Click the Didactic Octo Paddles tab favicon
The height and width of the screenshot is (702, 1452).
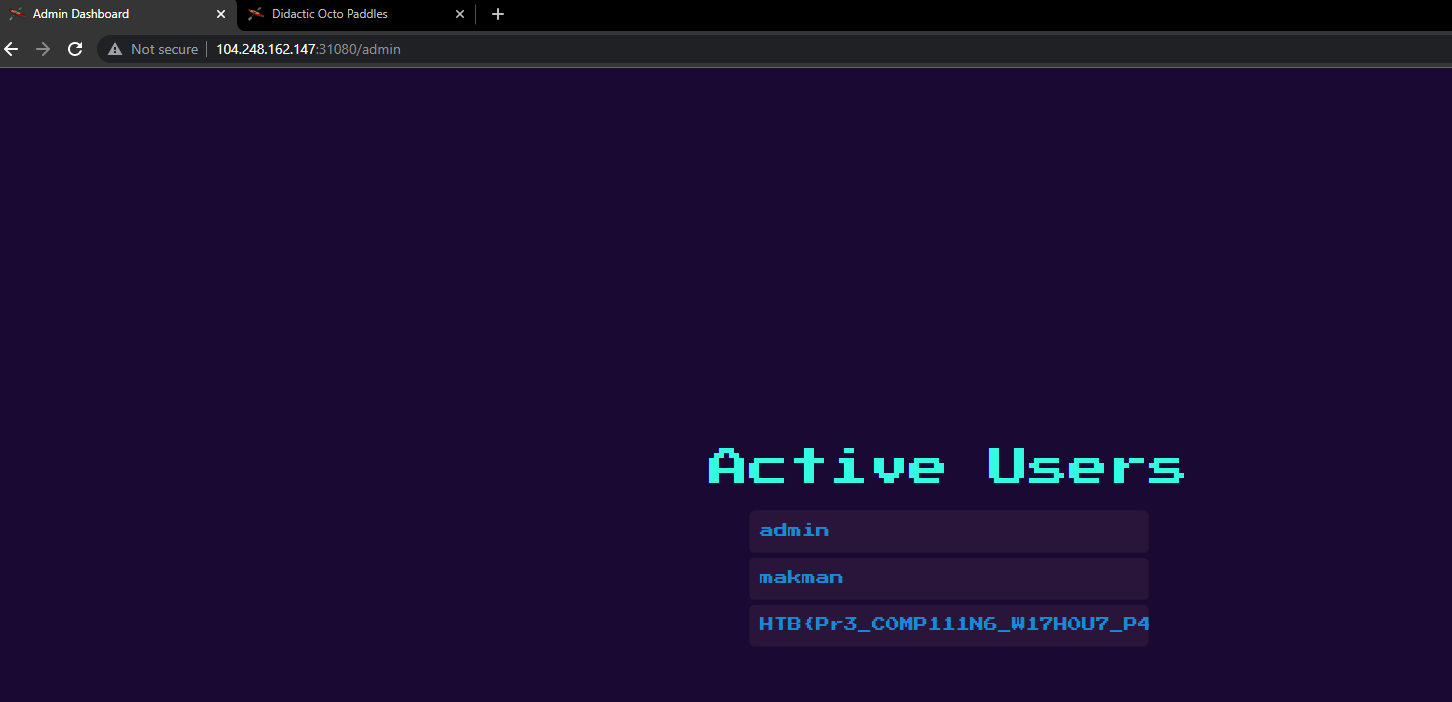pyautogui.click(x=256, y=14)
